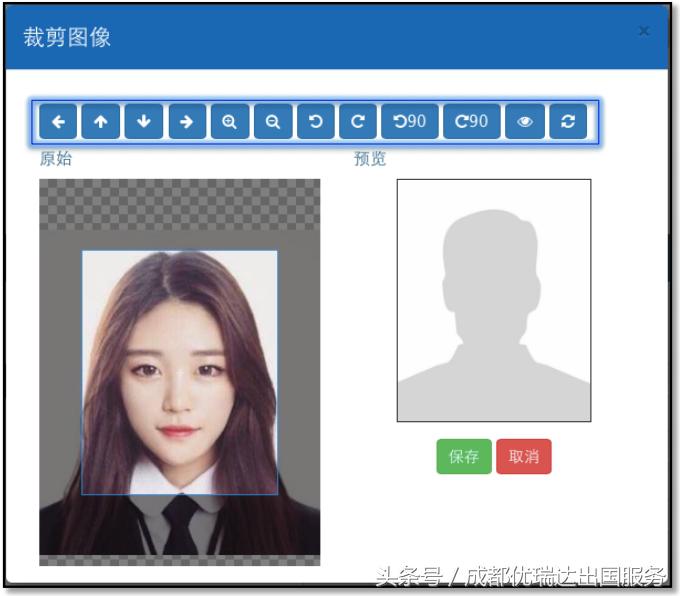Rotate the image clockwise slightly
This screenshot has height=596, width=680.
[357, 122]
